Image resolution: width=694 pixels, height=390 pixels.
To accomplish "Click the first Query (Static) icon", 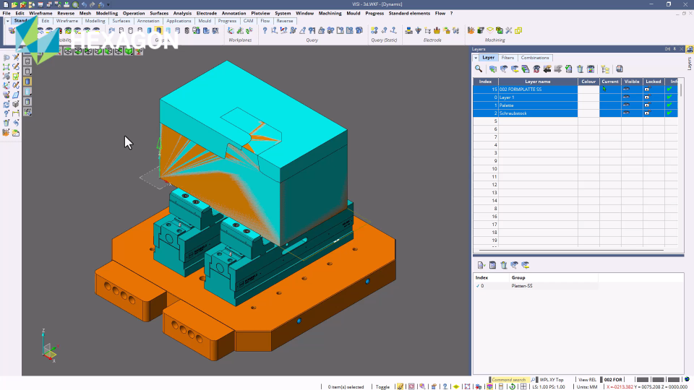I will point(374,31).
